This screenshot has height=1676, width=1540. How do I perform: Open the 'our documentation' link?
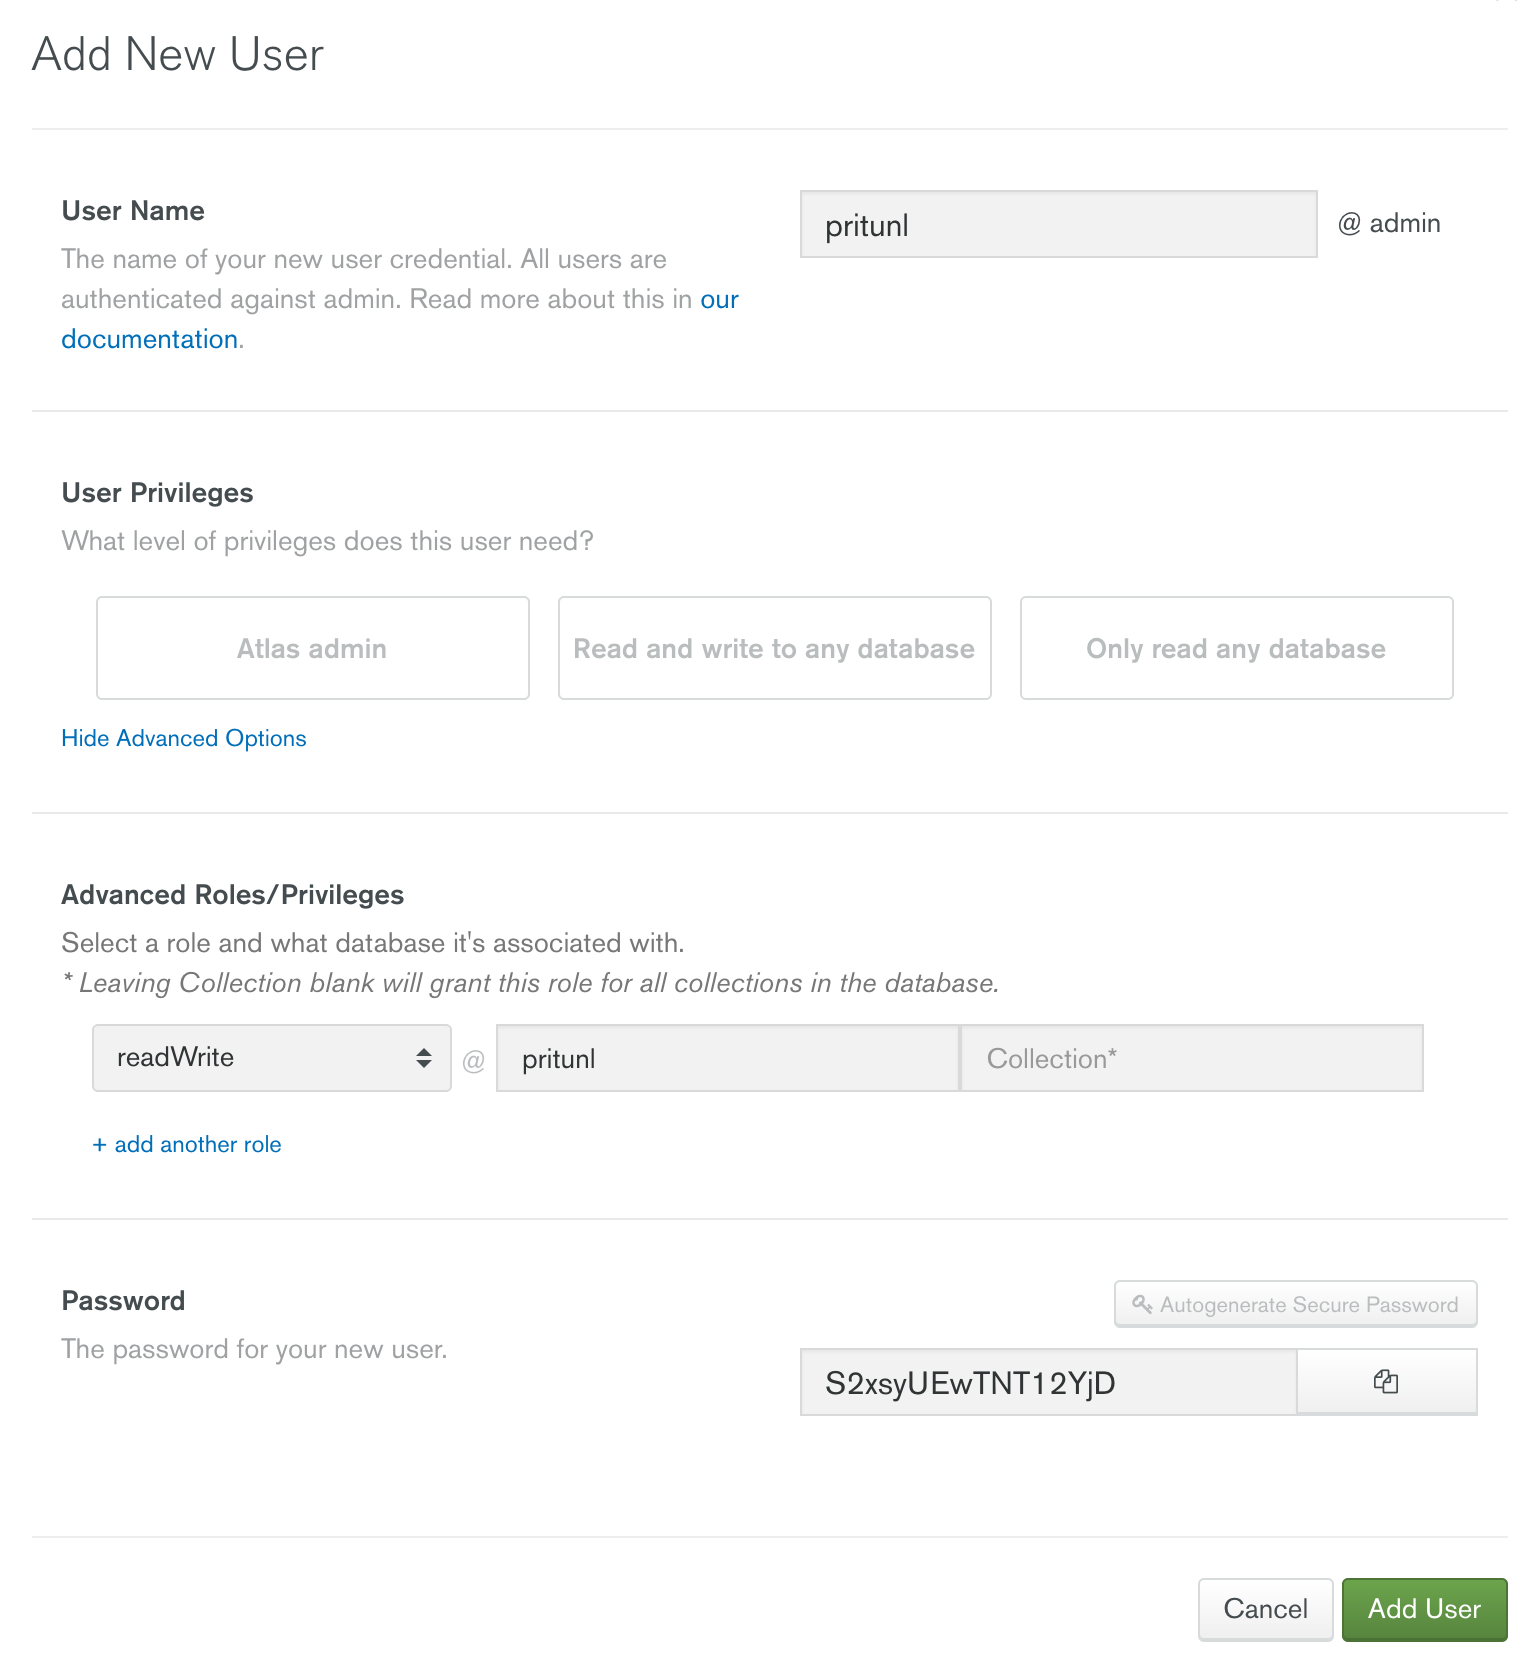tap(150, 339)
